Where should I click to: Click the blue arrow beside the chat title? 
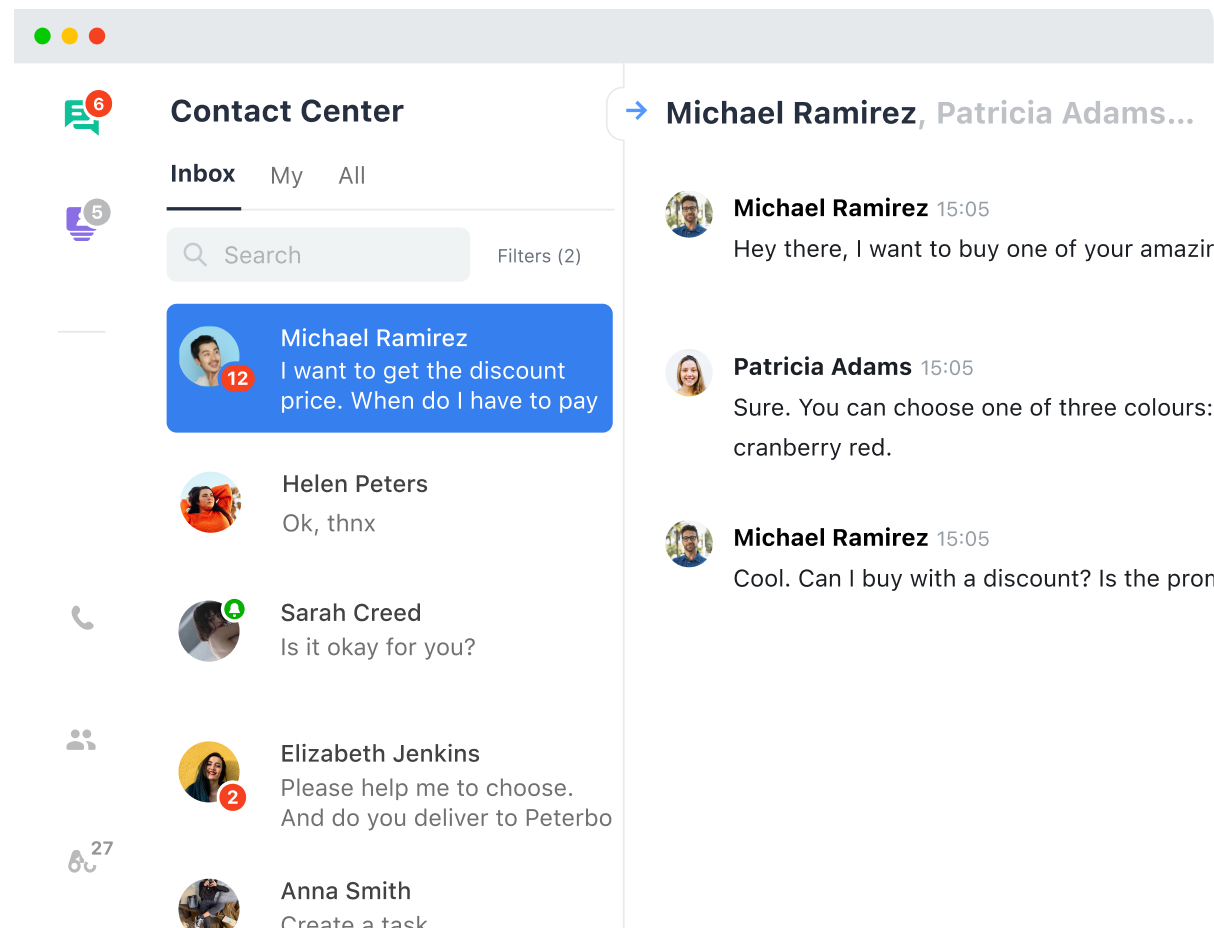coord(636,111)
